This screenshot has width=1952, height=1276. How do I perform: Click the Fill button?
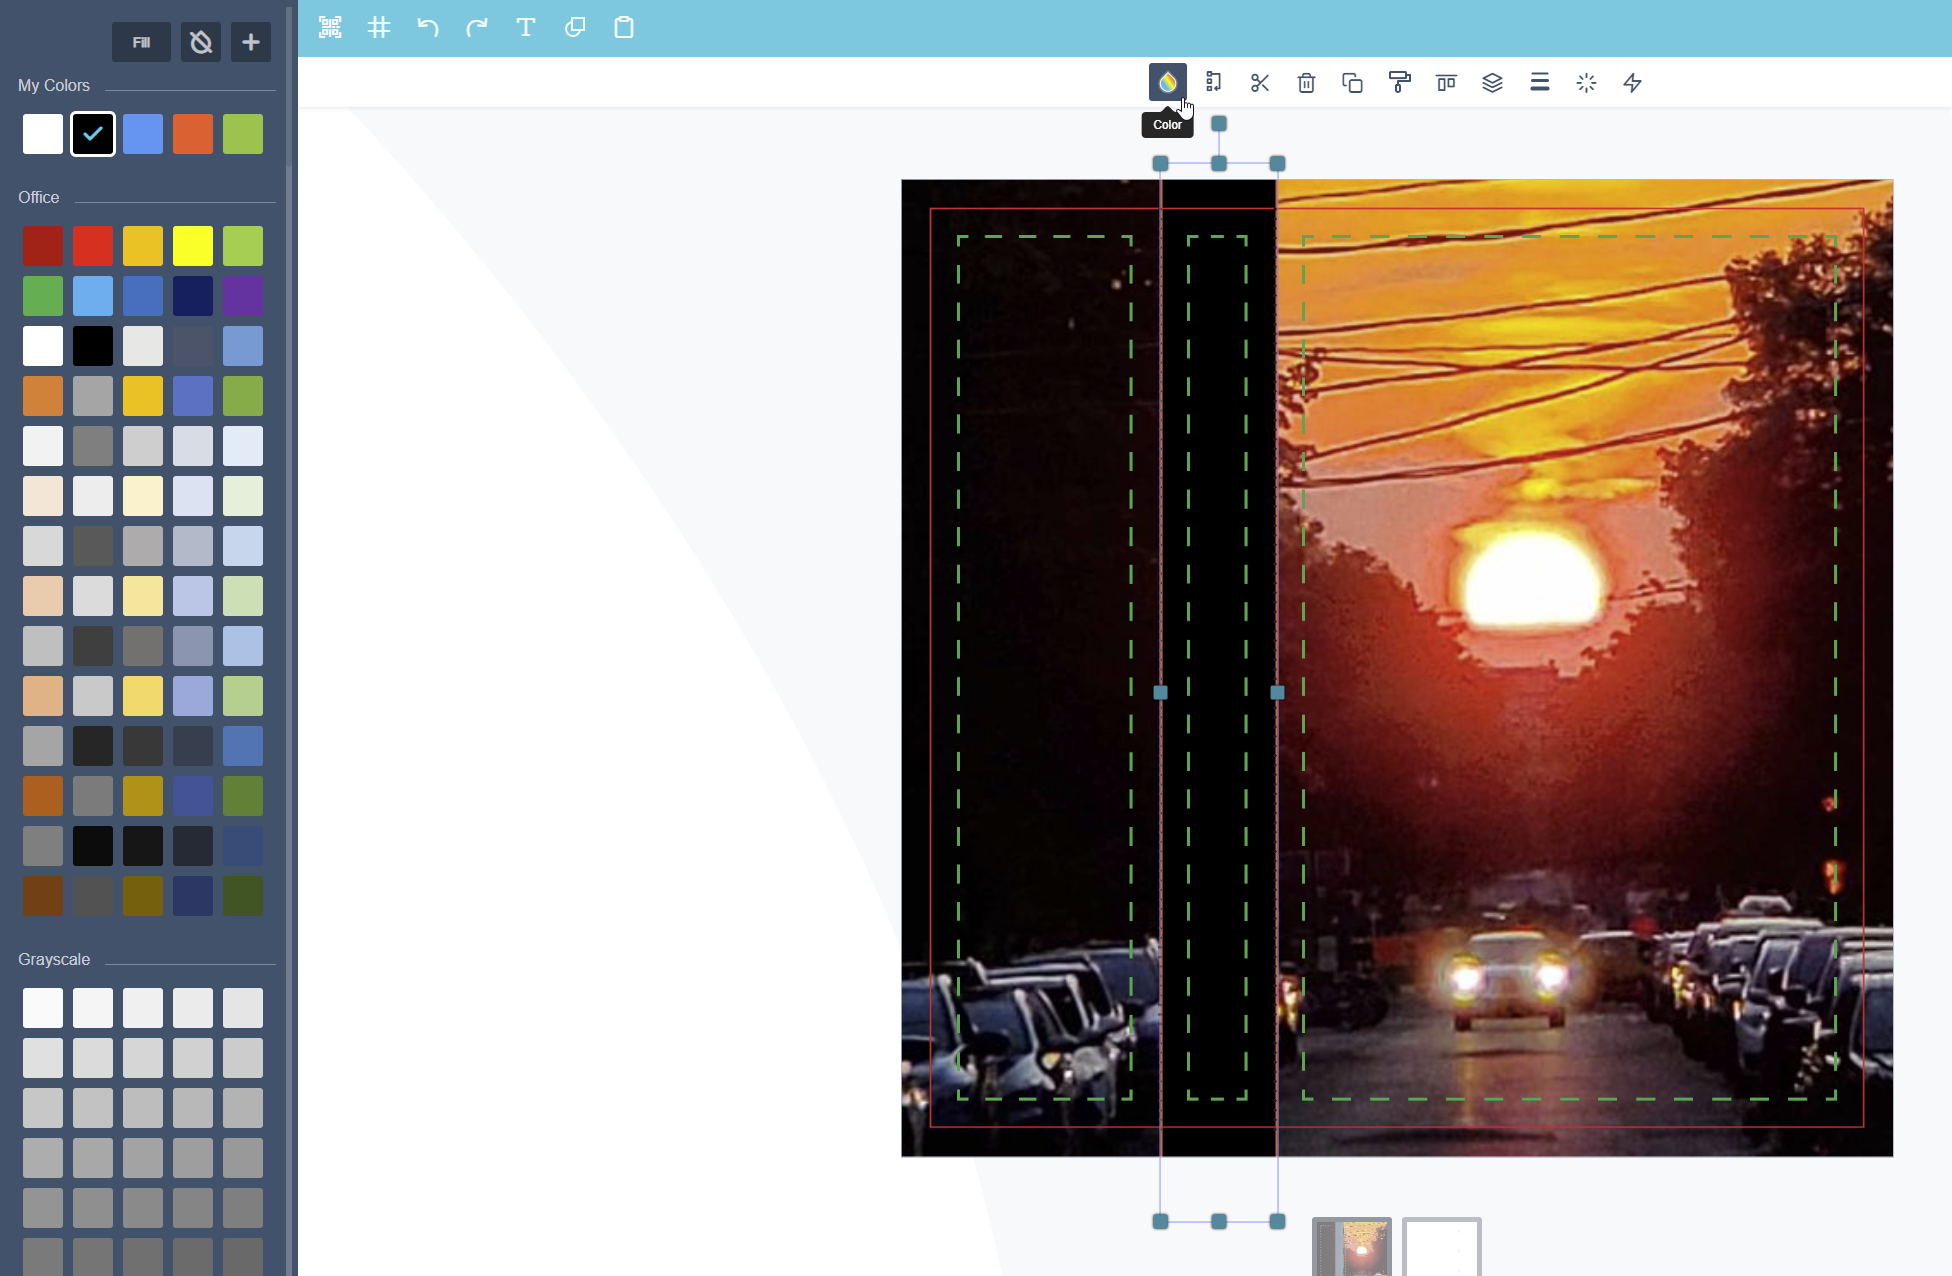(141, 42)
